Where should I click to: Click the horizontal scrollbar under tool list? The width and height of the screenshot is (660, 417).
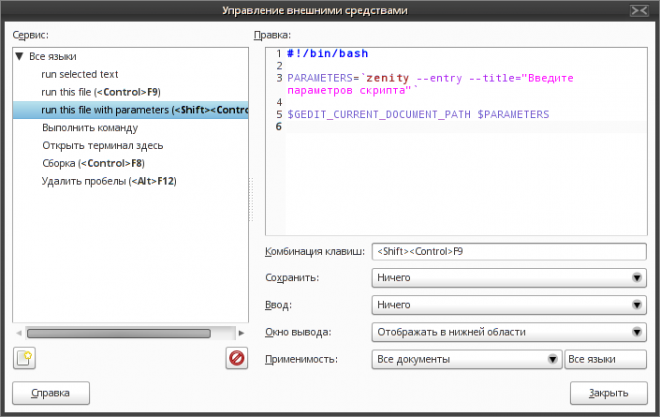118,332
